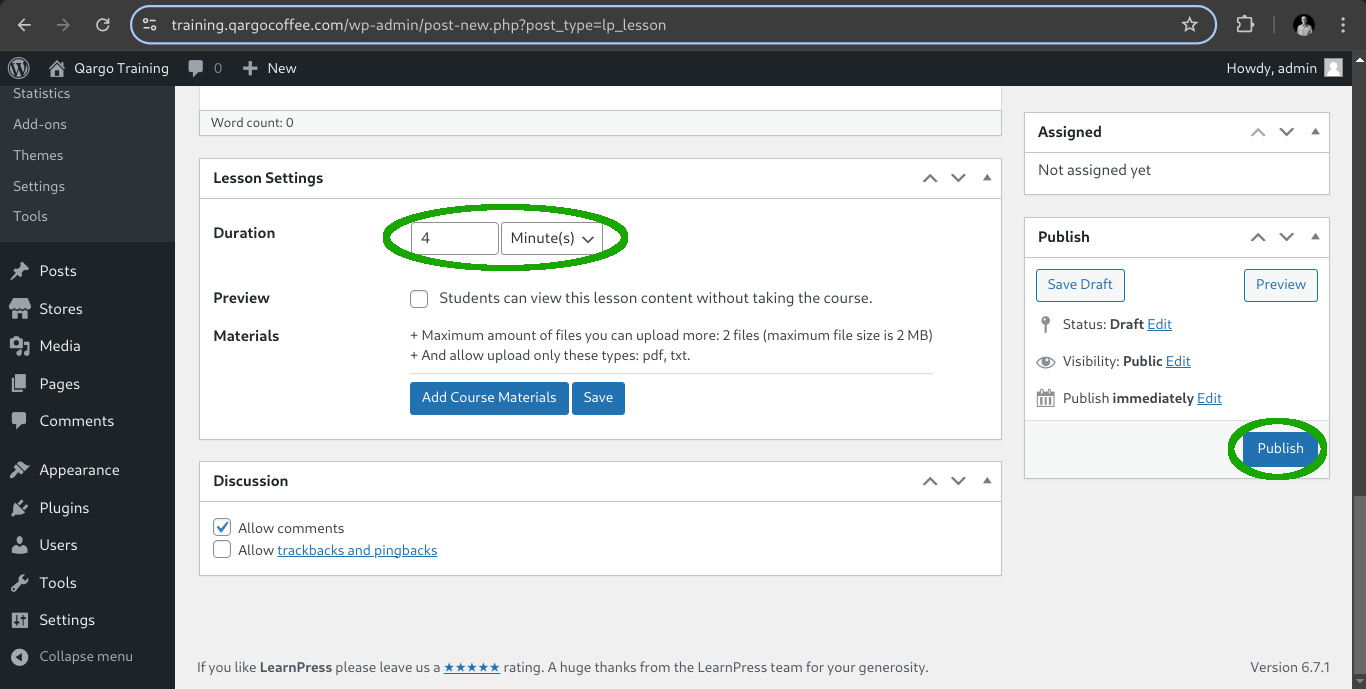
Task: Toggle Publish panel collapse triangle
Action: coord(1315,237)
